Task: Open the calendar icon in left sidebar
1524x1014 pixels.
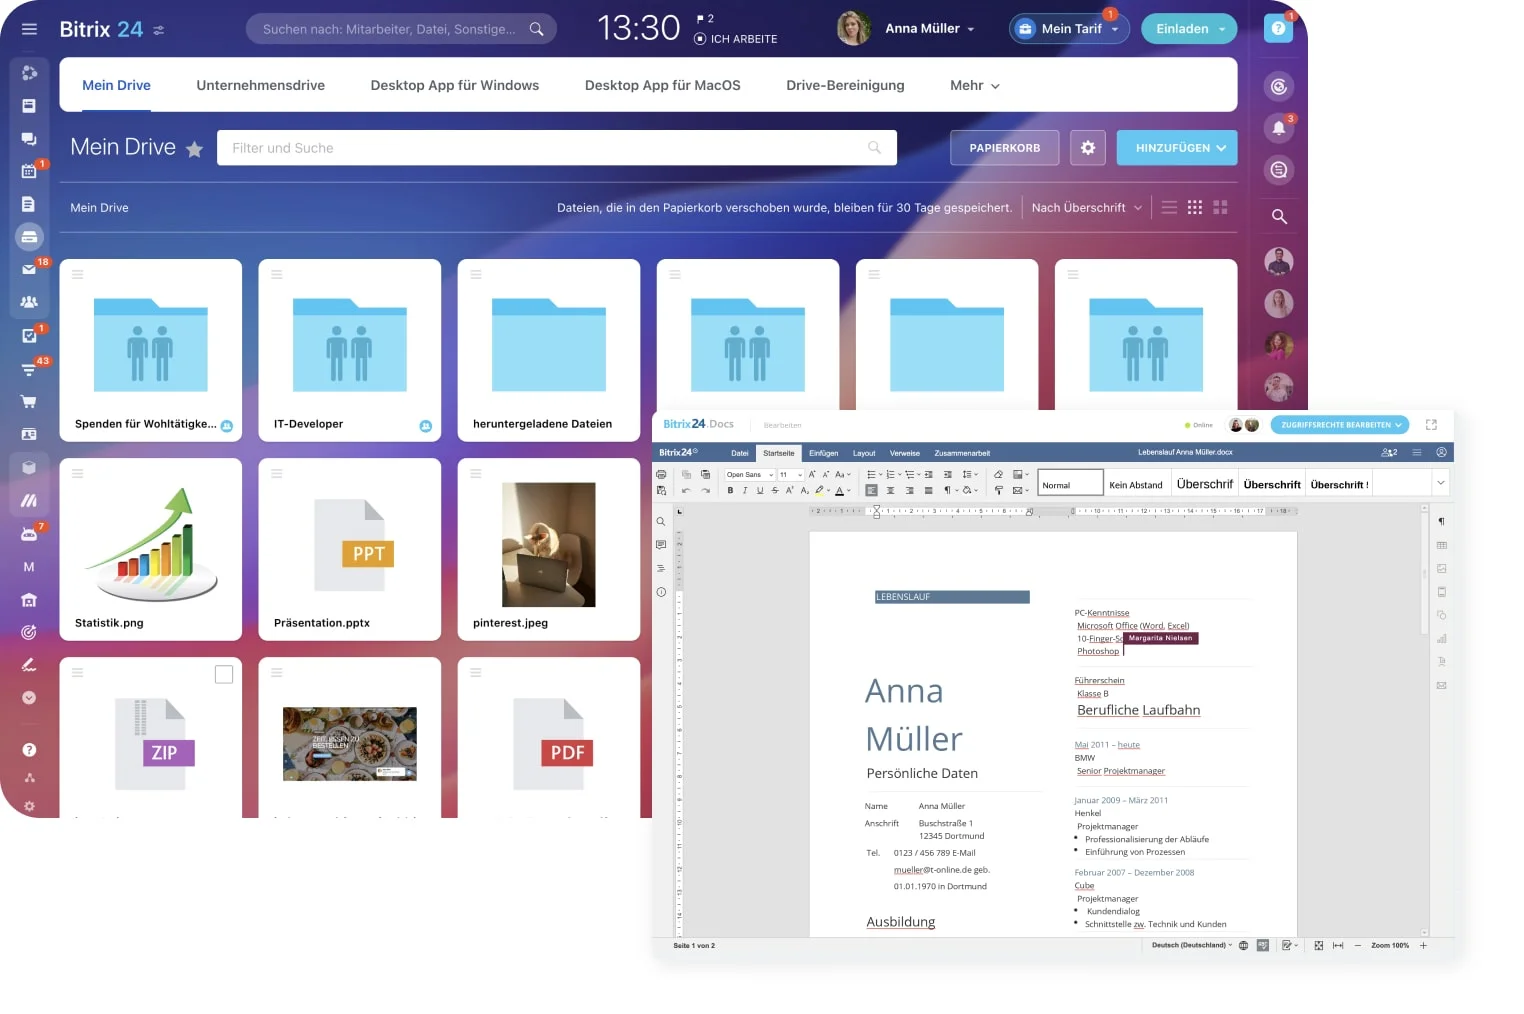Action: tap(29, 171)
